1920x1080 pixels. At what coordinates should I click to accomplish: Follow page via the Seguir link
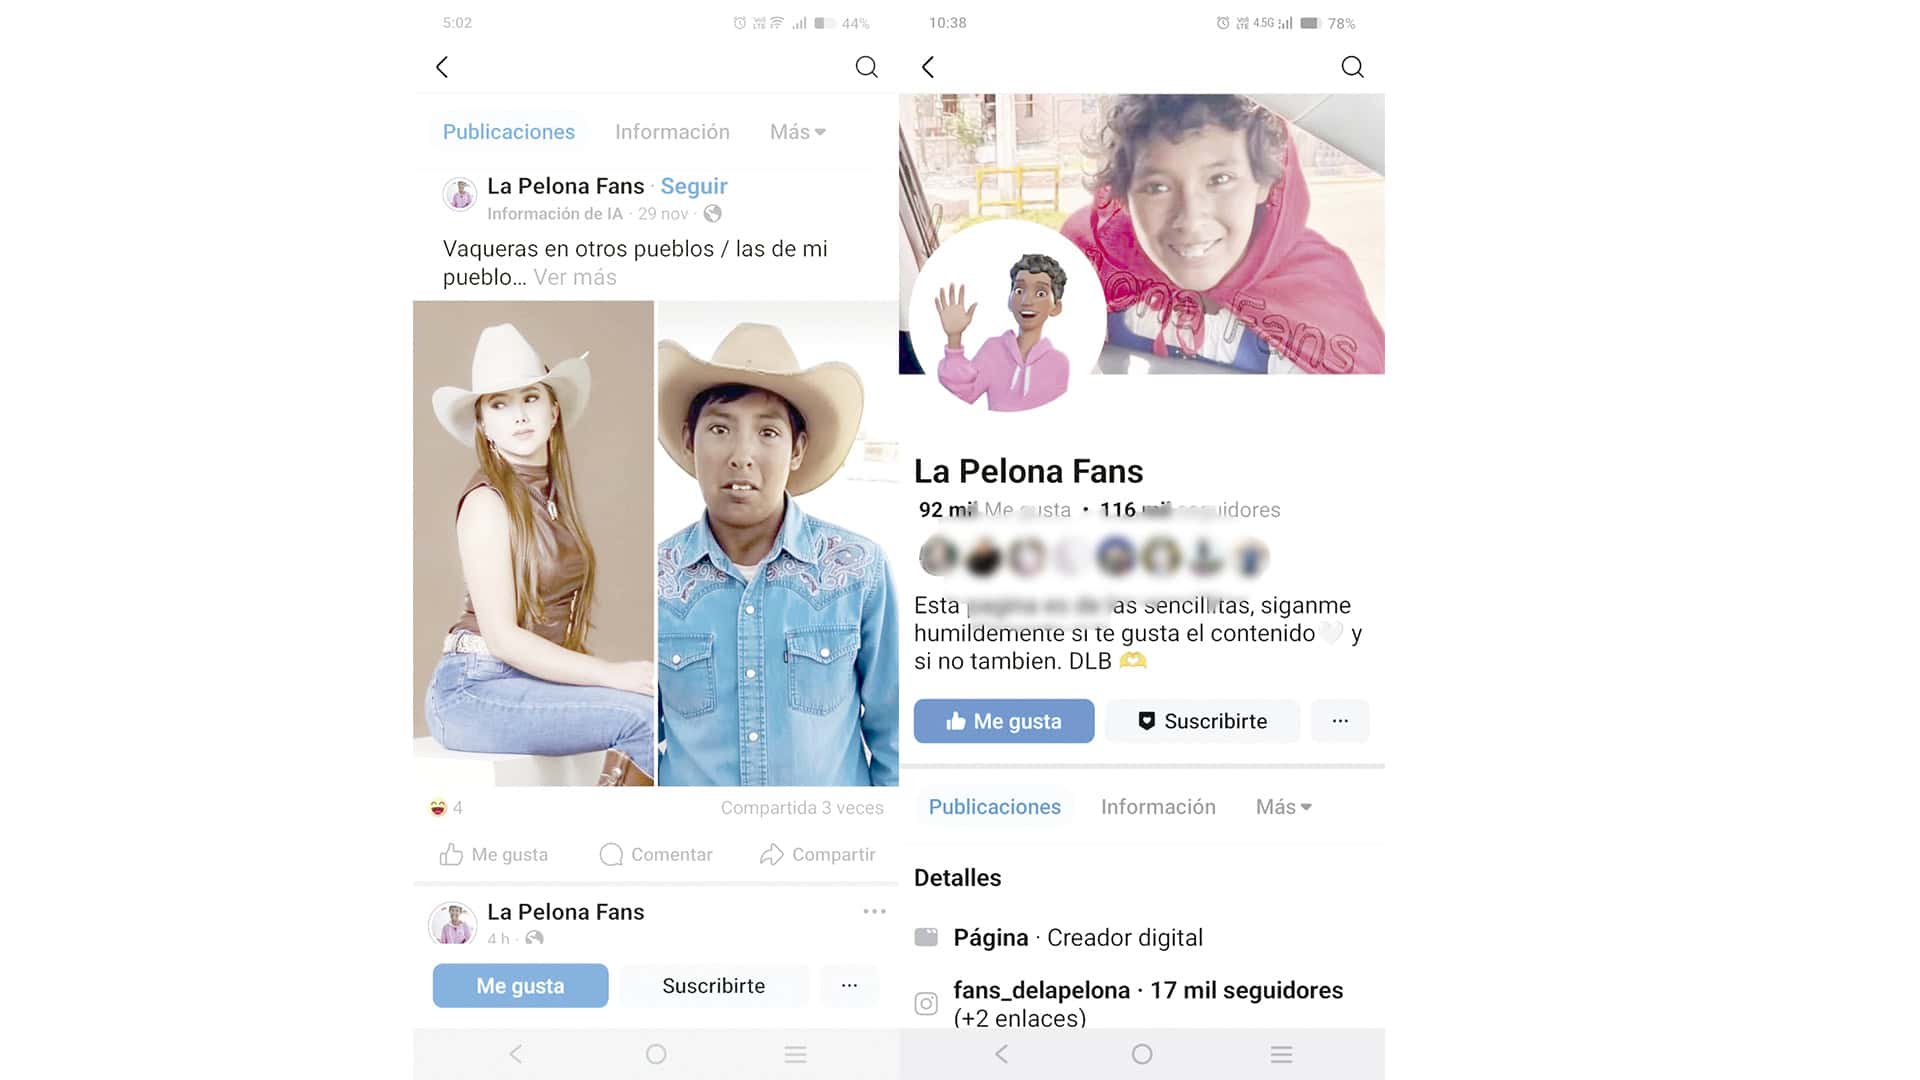click(x=694, y=186)
